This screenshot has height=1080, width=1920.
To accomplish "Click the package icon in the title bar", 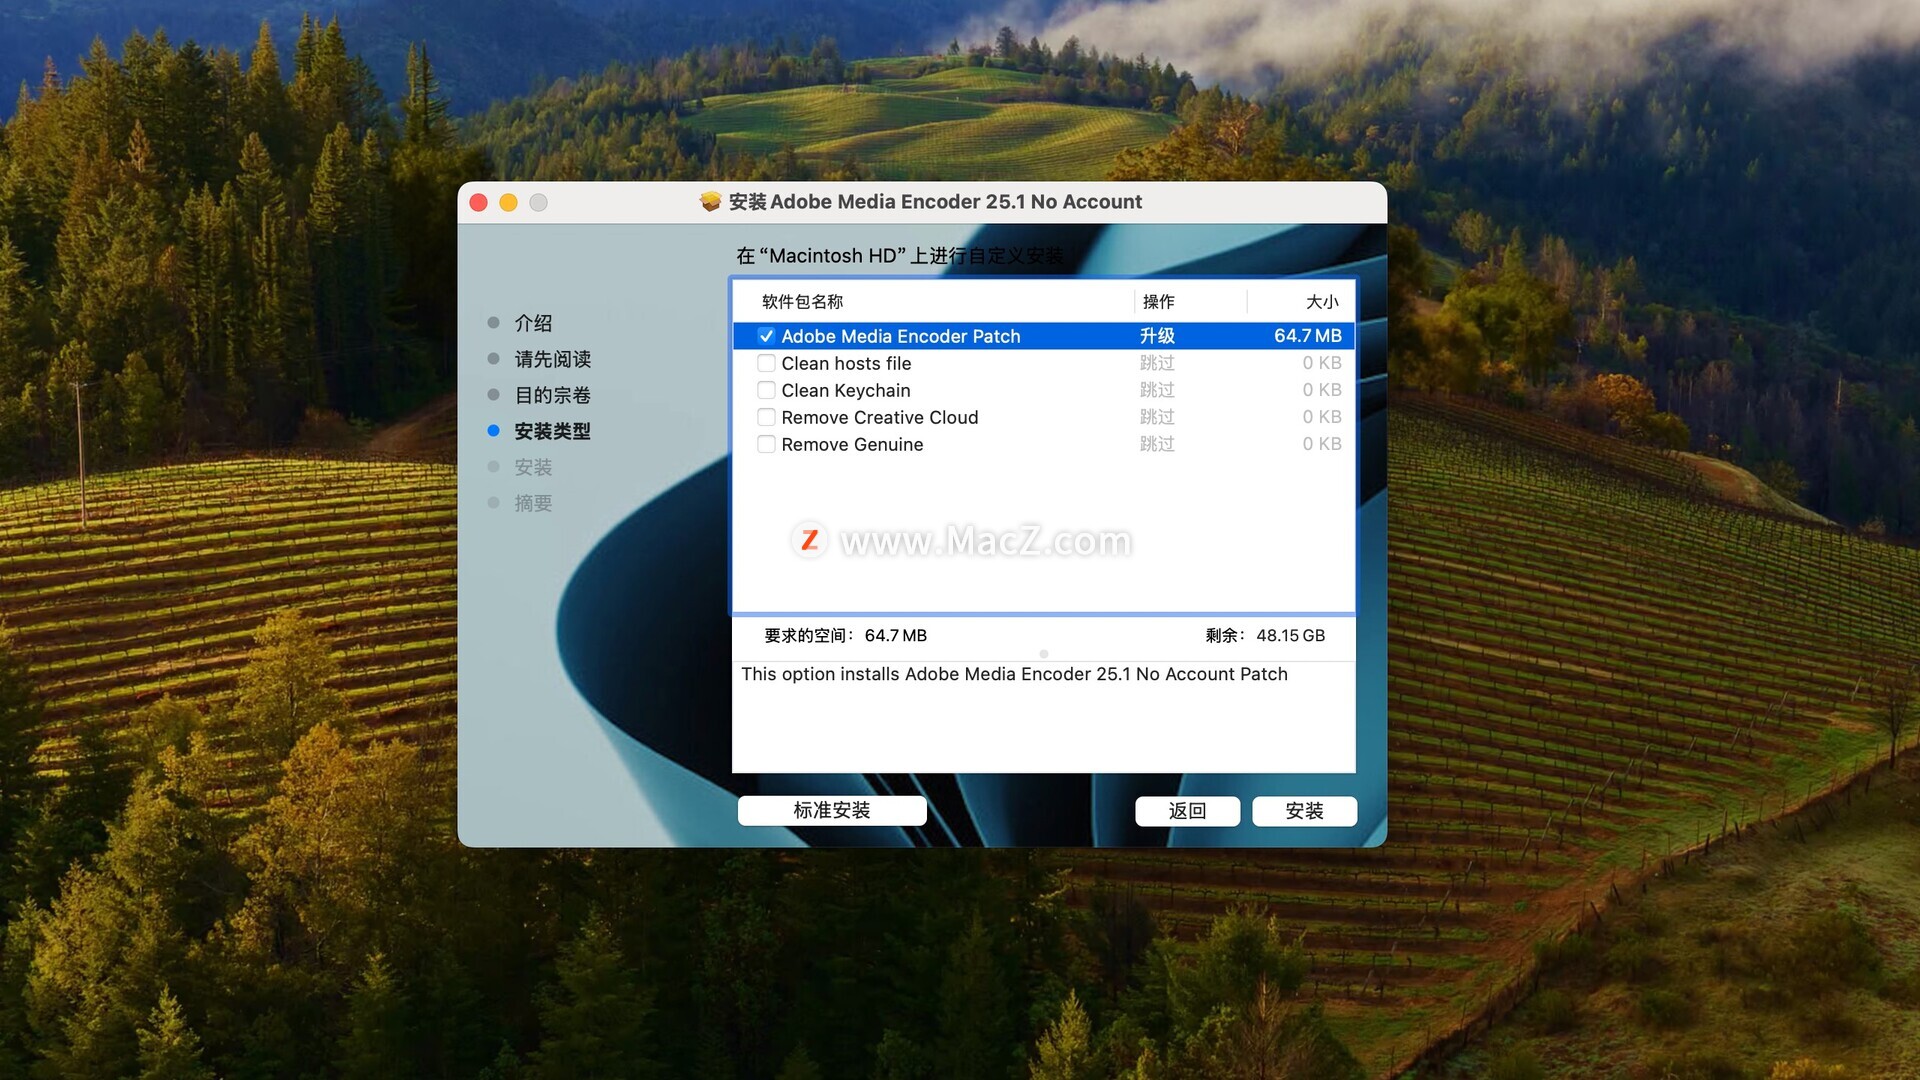I will coord(710,202).
